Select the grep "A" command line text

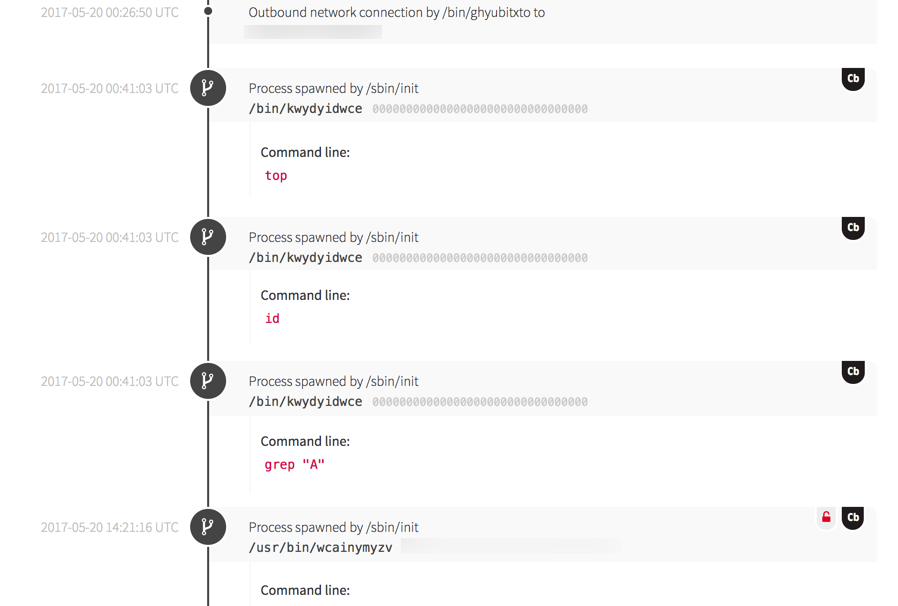[294, 465]
